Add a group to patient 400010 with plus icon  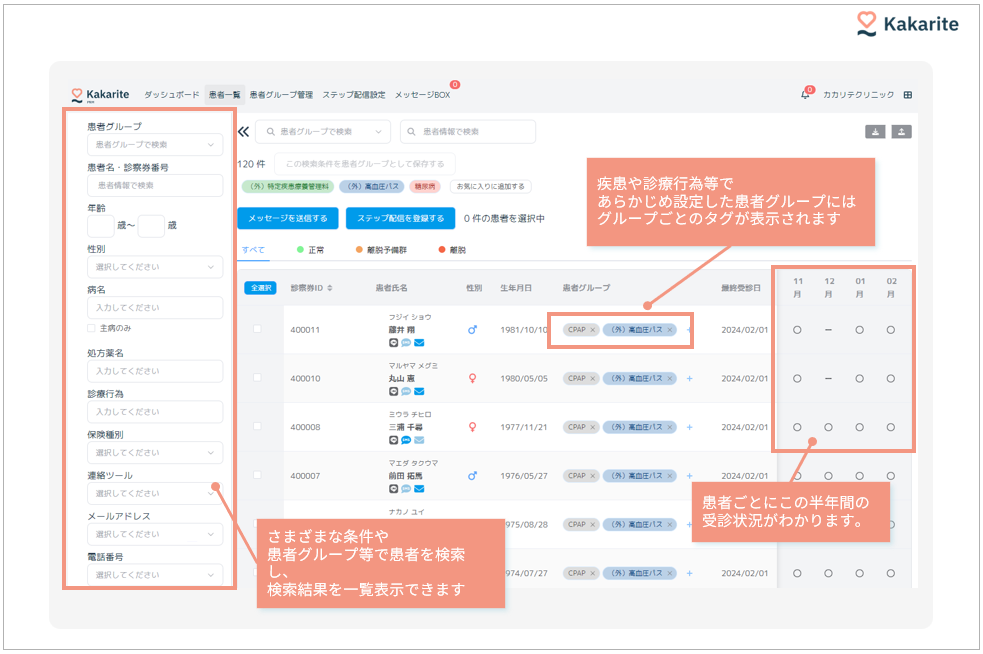click(x=689, y=379)
